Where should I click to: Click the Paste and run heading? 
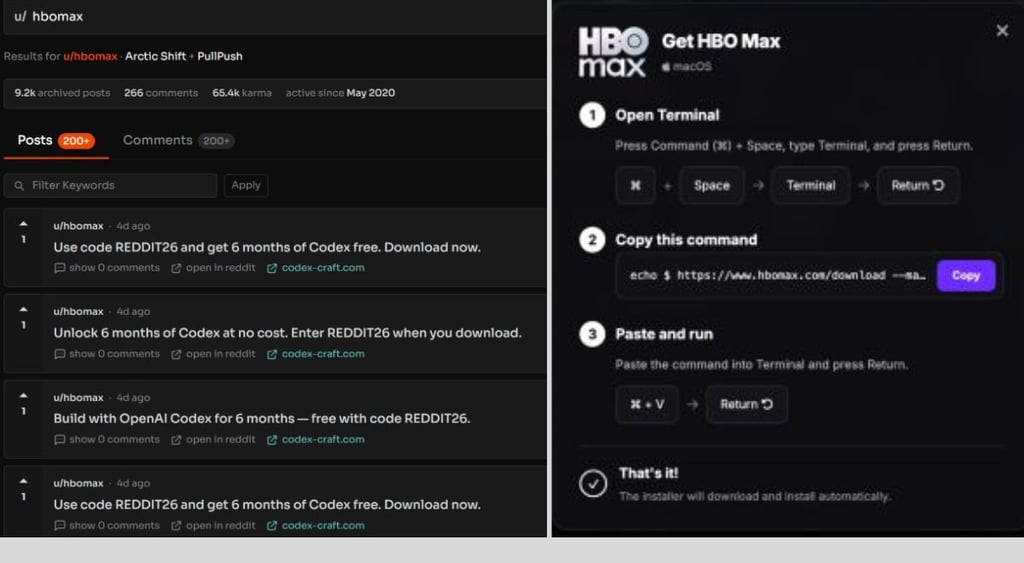(664, 334)
